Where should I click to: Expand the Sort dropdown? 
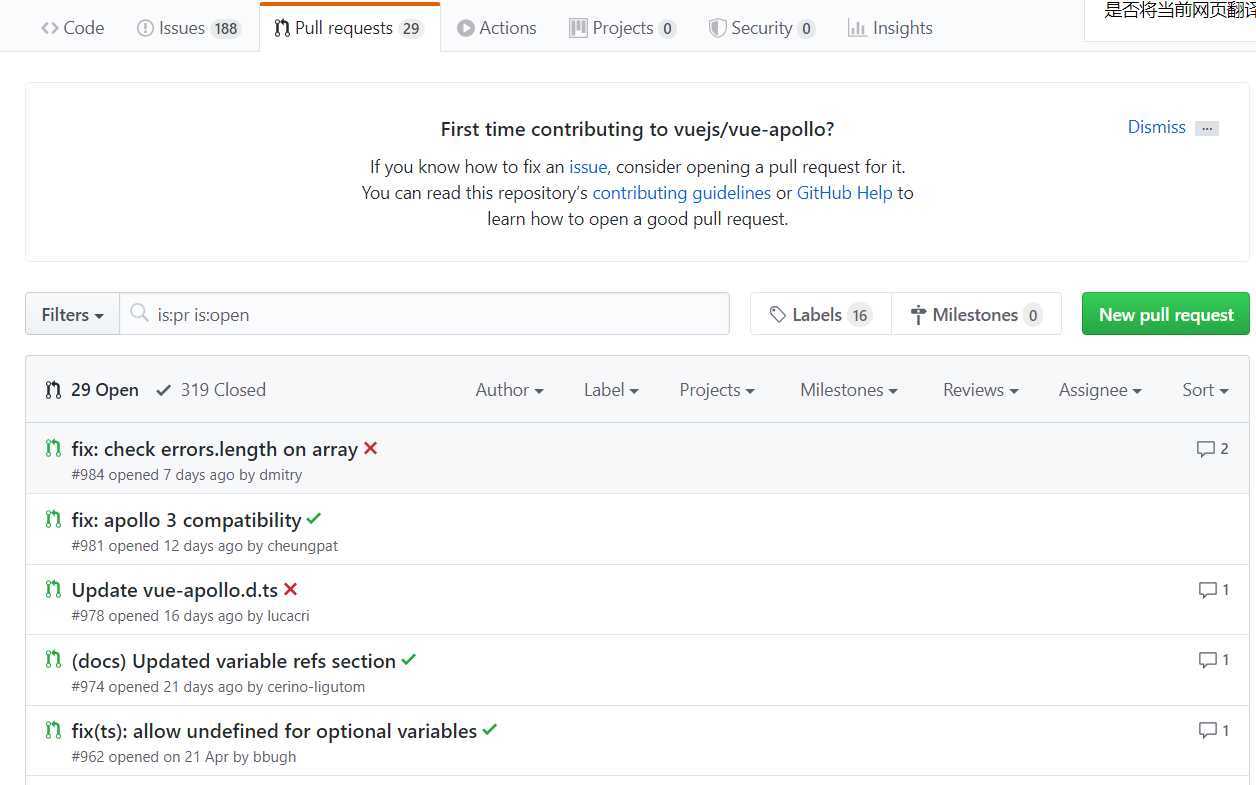click(1205, 390)
